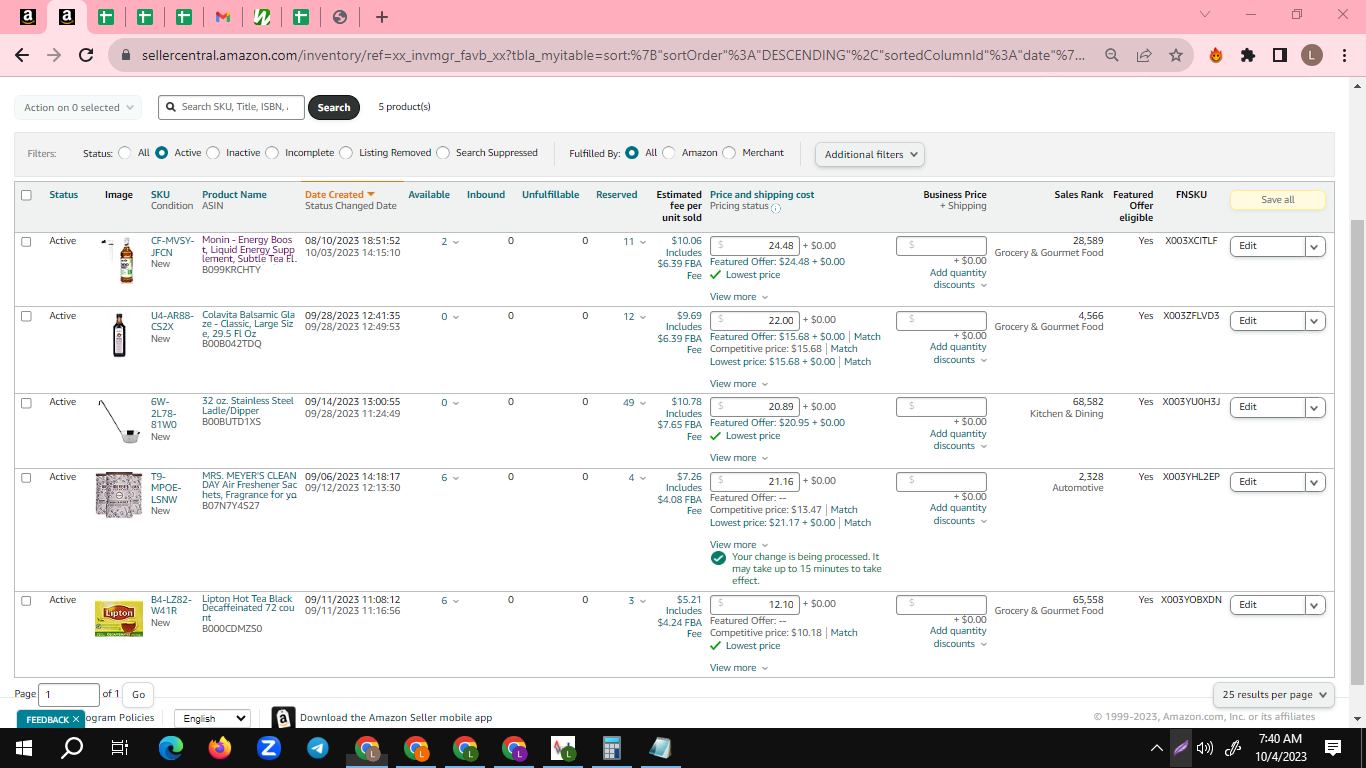Image resolution: width=1366 pixels, height=768 pixels.
Task: Open the Windows Start menu
Action: pos(24,747)
